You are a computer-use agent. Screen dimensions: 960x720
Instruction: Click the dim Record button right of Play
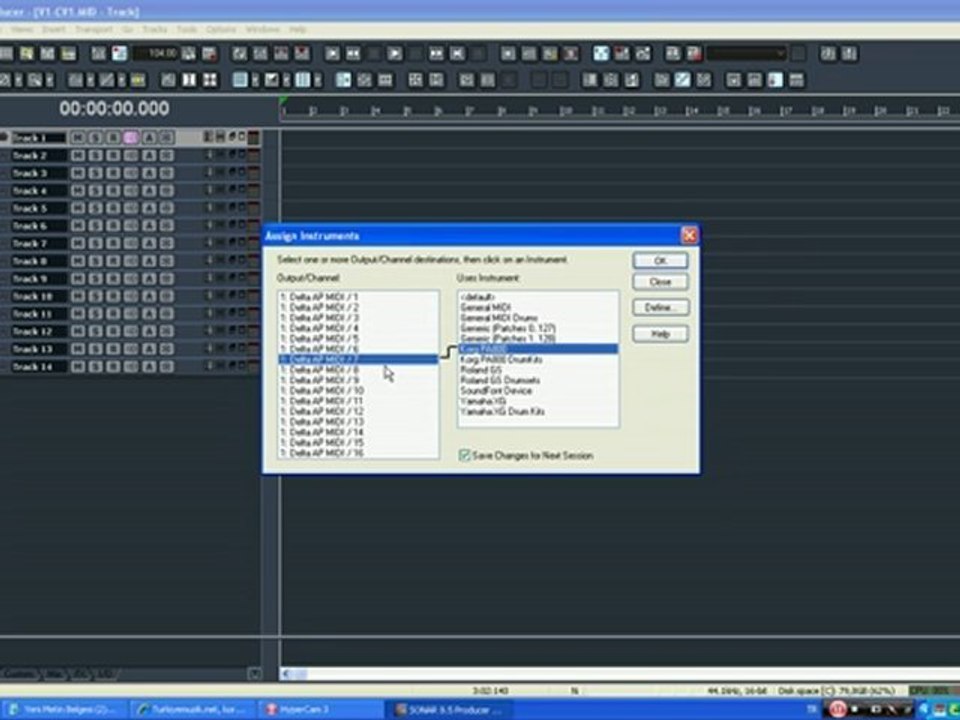coord(416,54)
